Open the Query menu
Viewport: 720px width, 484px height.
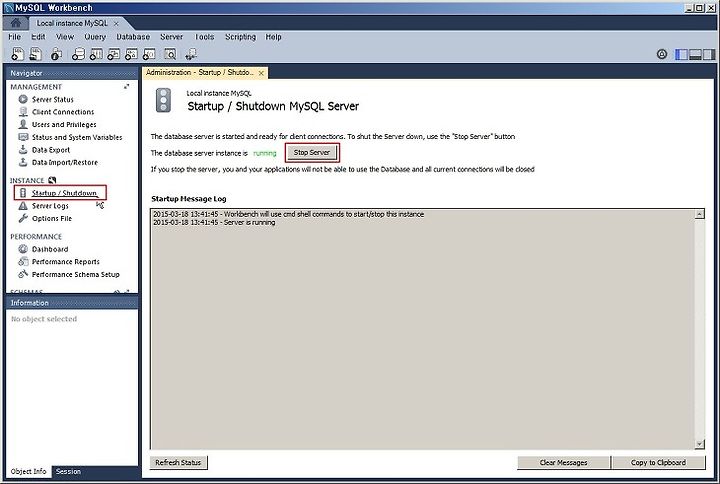coord(95,37)
